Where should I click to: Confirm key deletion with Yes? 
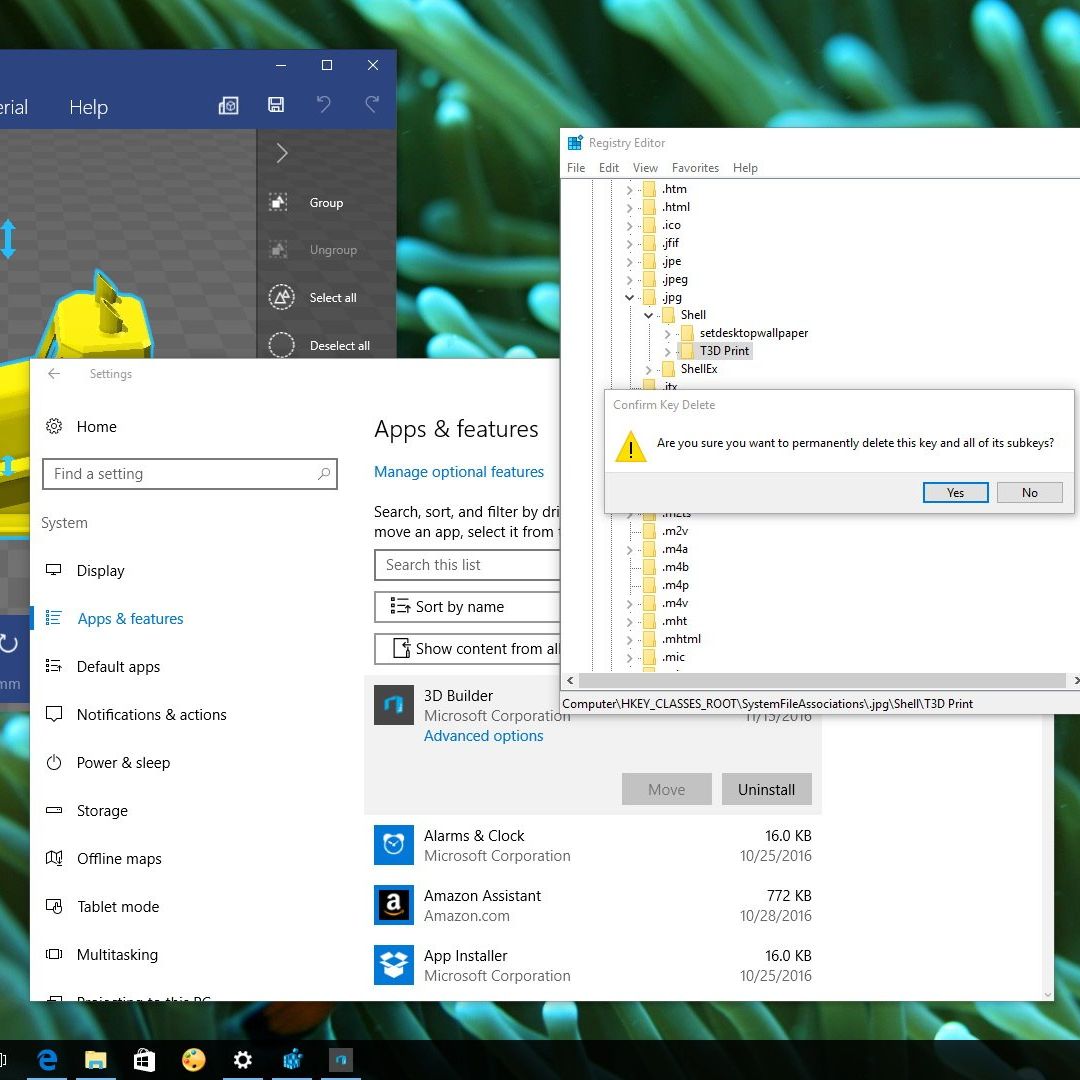tap(955, 492)
